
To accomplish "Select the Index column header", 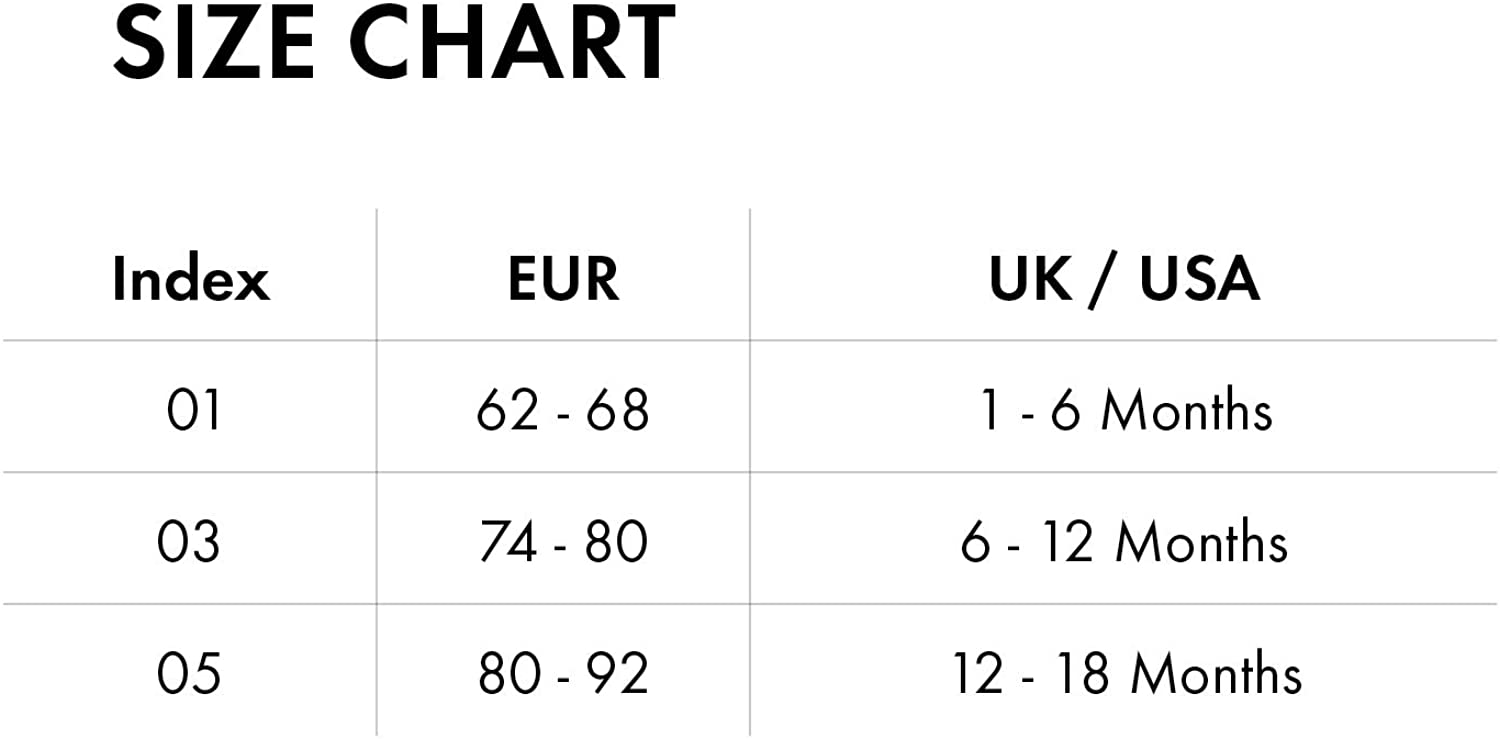I will tap(190, 278).
